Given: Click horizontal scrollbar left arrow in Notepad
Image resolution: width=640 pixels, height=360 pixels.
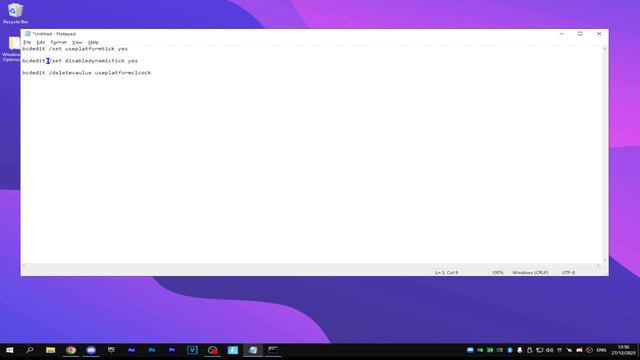Looking at the screenshot, I should pyautogui.click(x=24, y=266).
